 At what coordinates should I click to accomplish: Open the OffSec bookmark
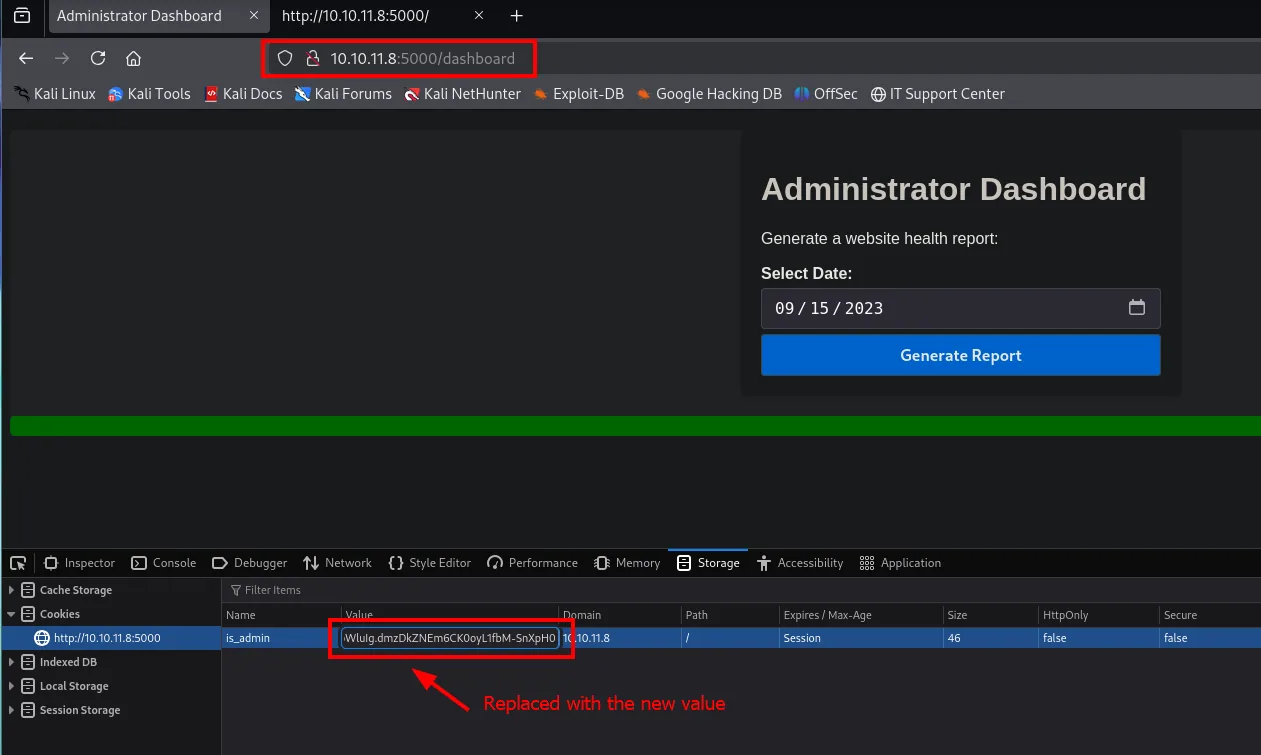[x=826, y=94]
